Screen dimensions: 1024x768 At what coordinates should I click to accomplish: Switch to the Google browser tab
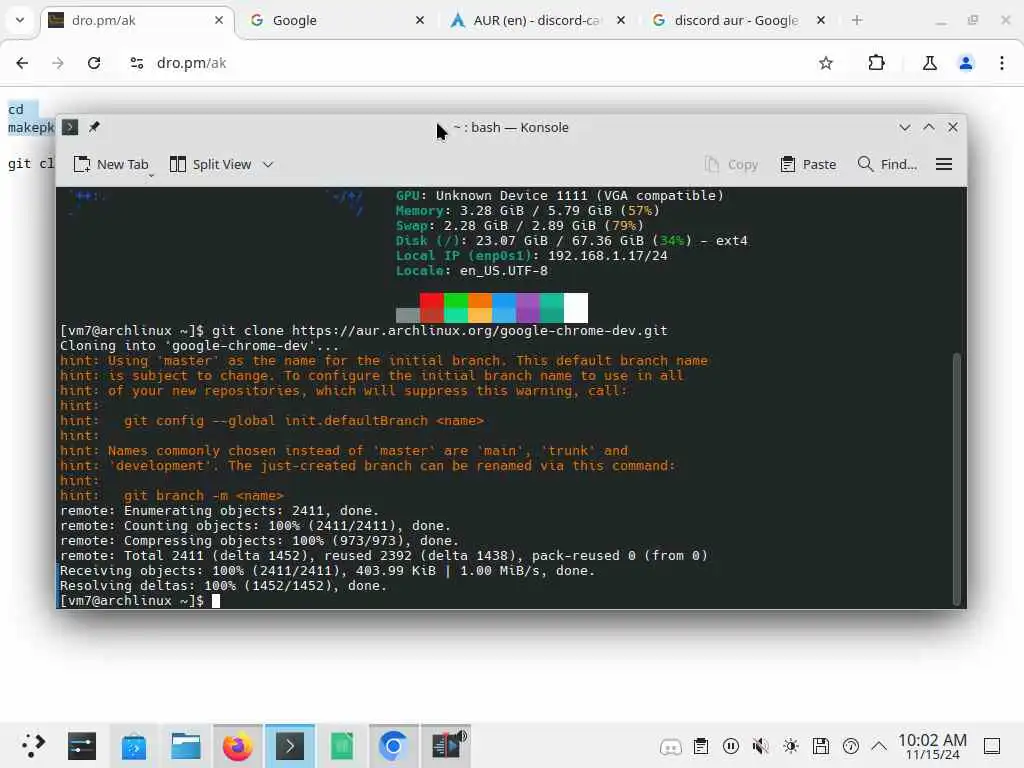(x=338, y=20)
